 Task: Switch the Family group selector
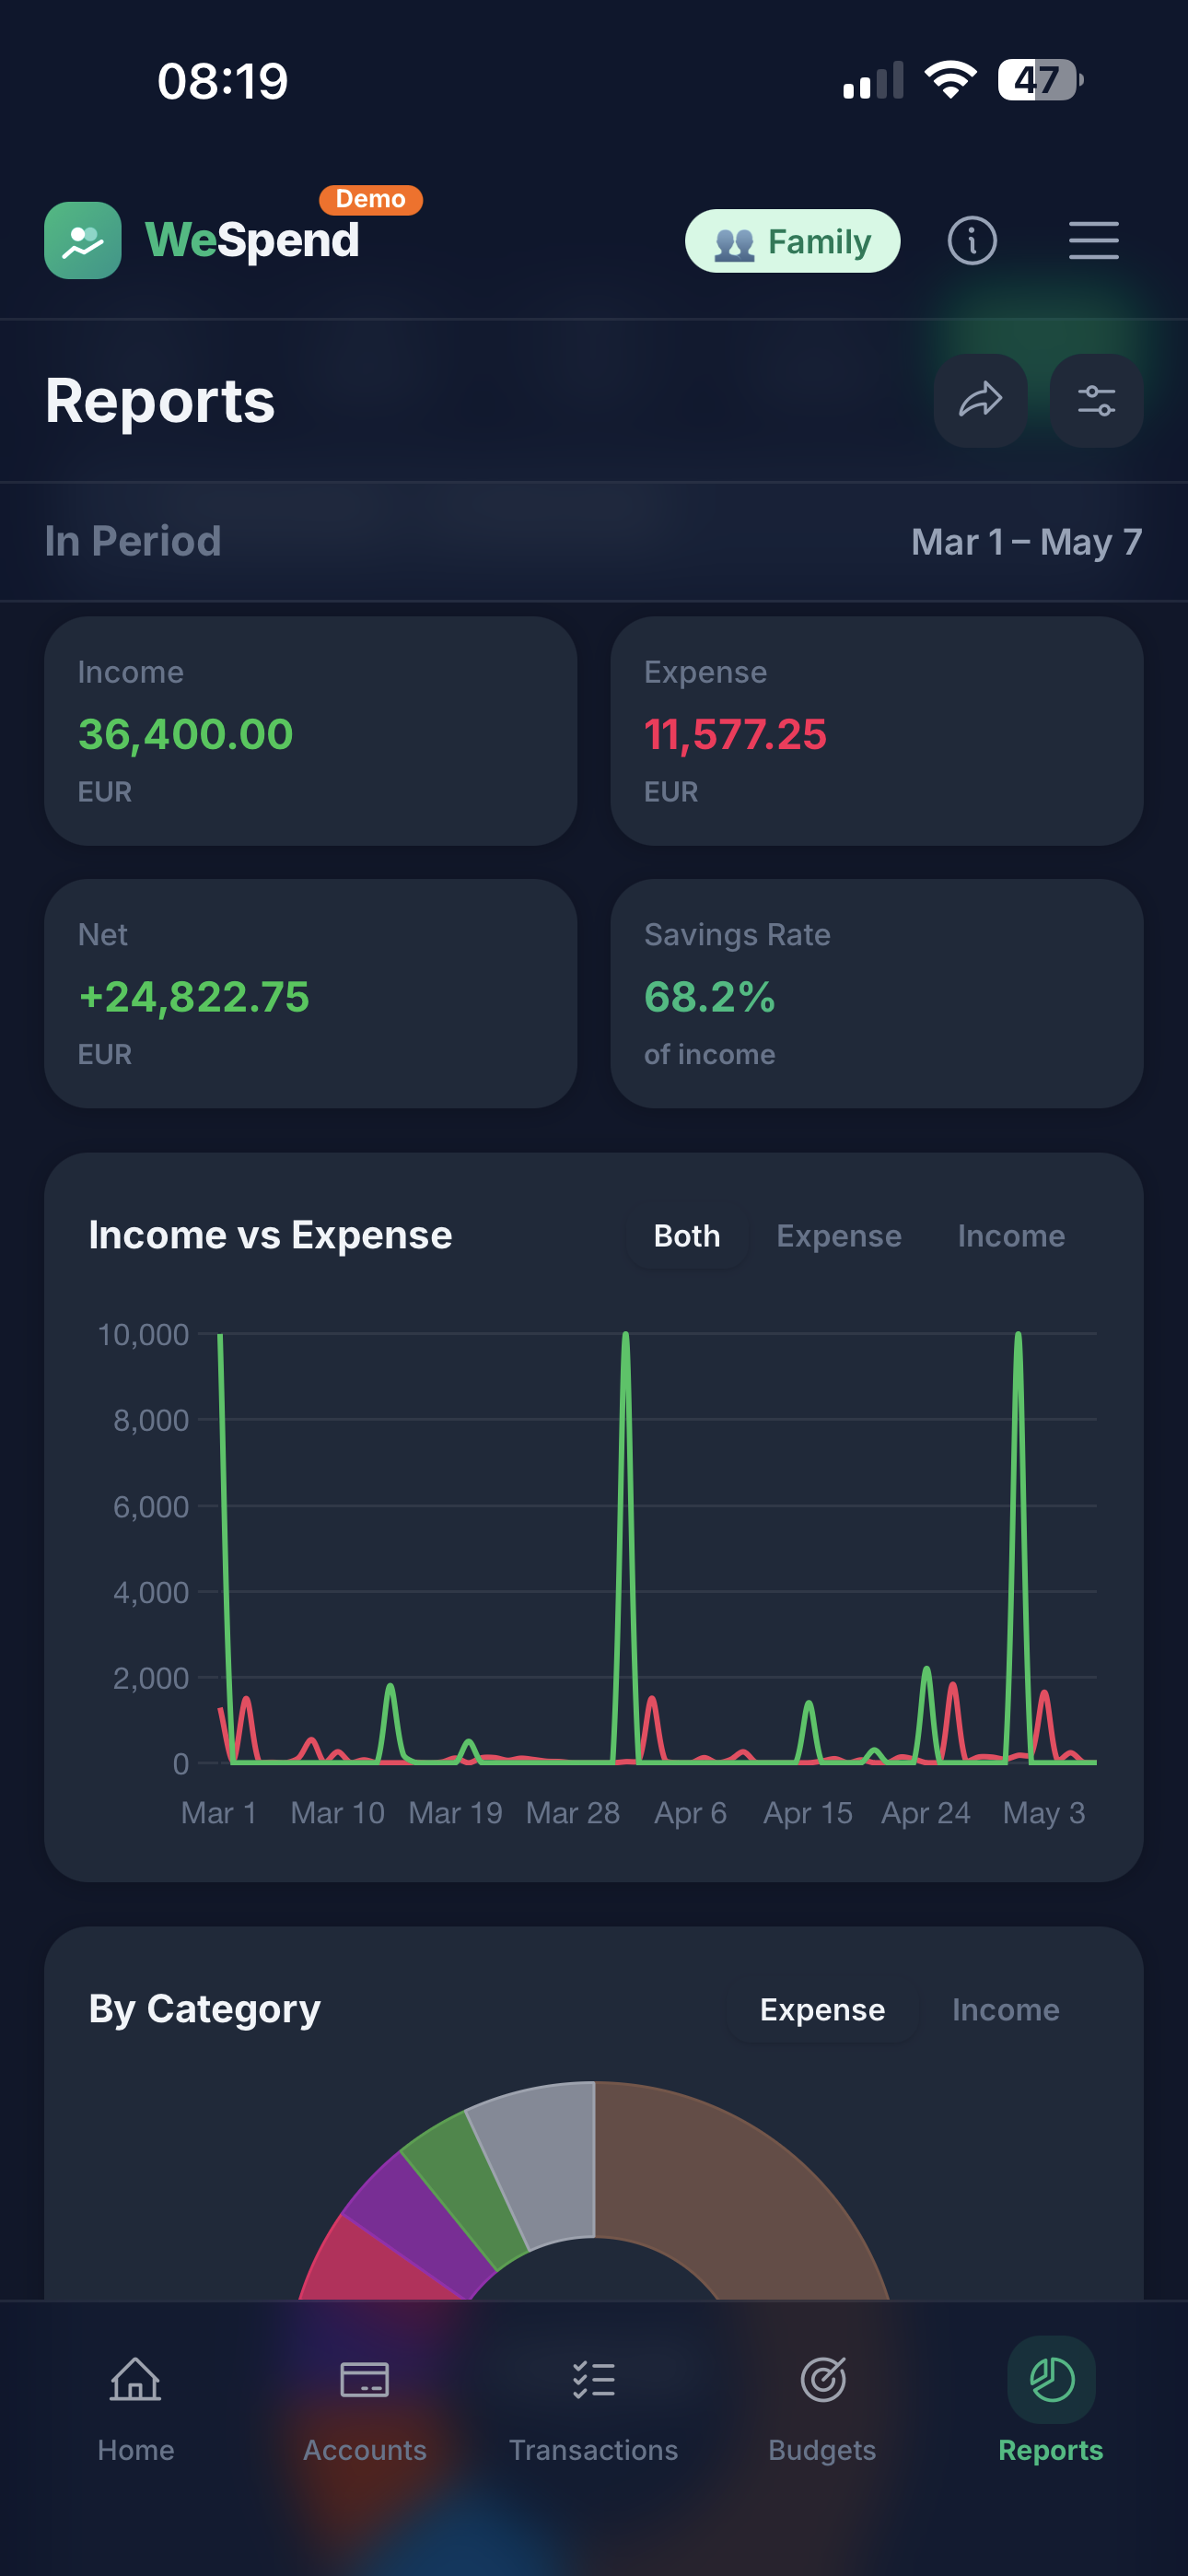tap(792, 241)
